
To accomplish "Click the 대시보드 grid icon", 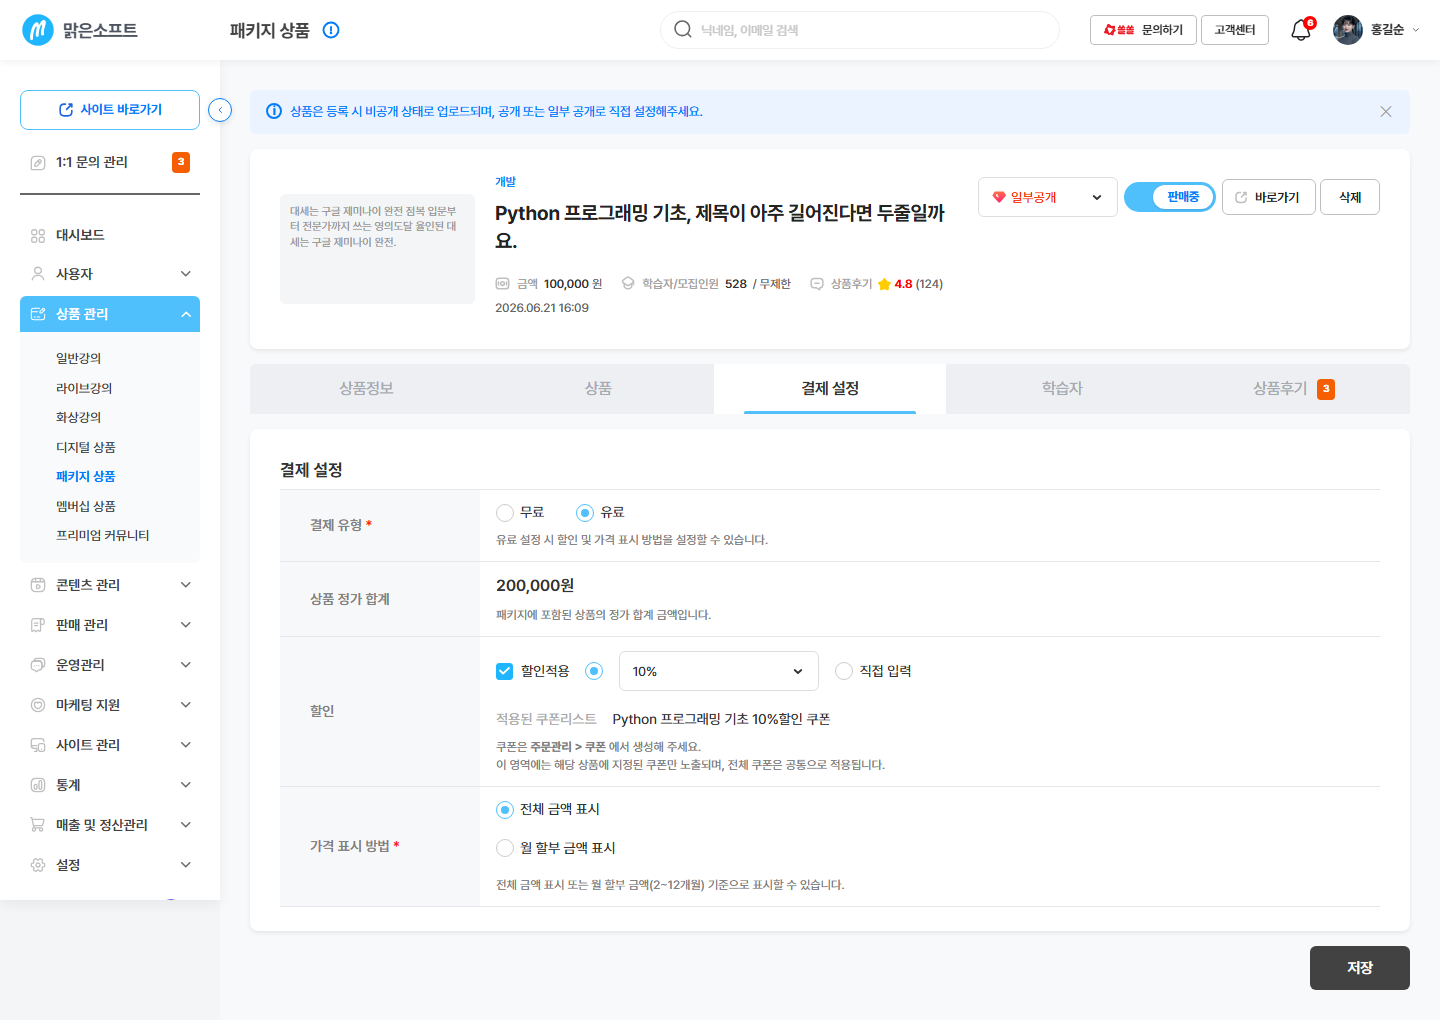I will click(x=38, y=235).
